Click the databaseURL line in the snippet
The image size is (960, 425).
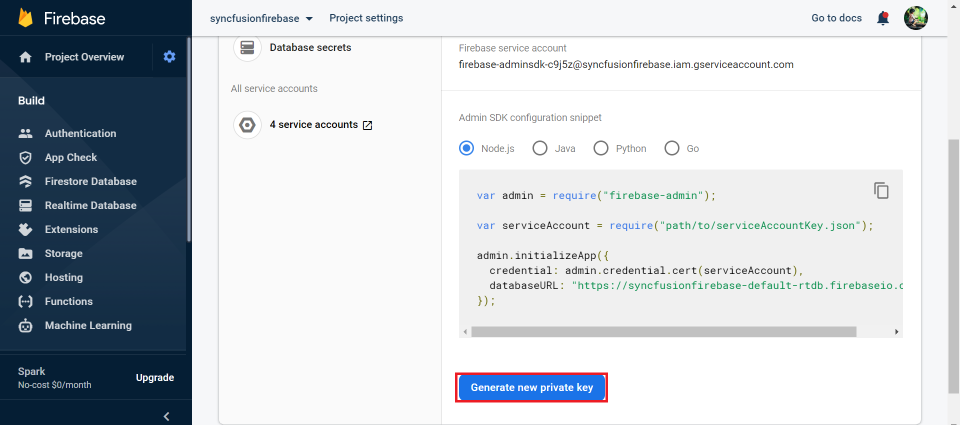tap(696, 285)
